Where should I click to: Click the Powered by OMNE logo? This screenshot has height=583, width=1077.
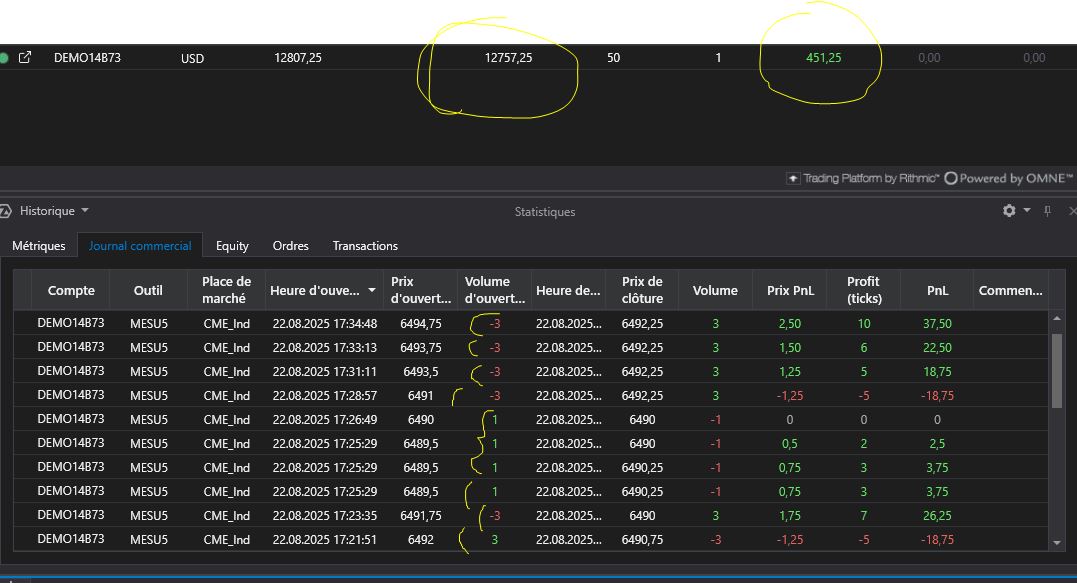pos(1008,179)
